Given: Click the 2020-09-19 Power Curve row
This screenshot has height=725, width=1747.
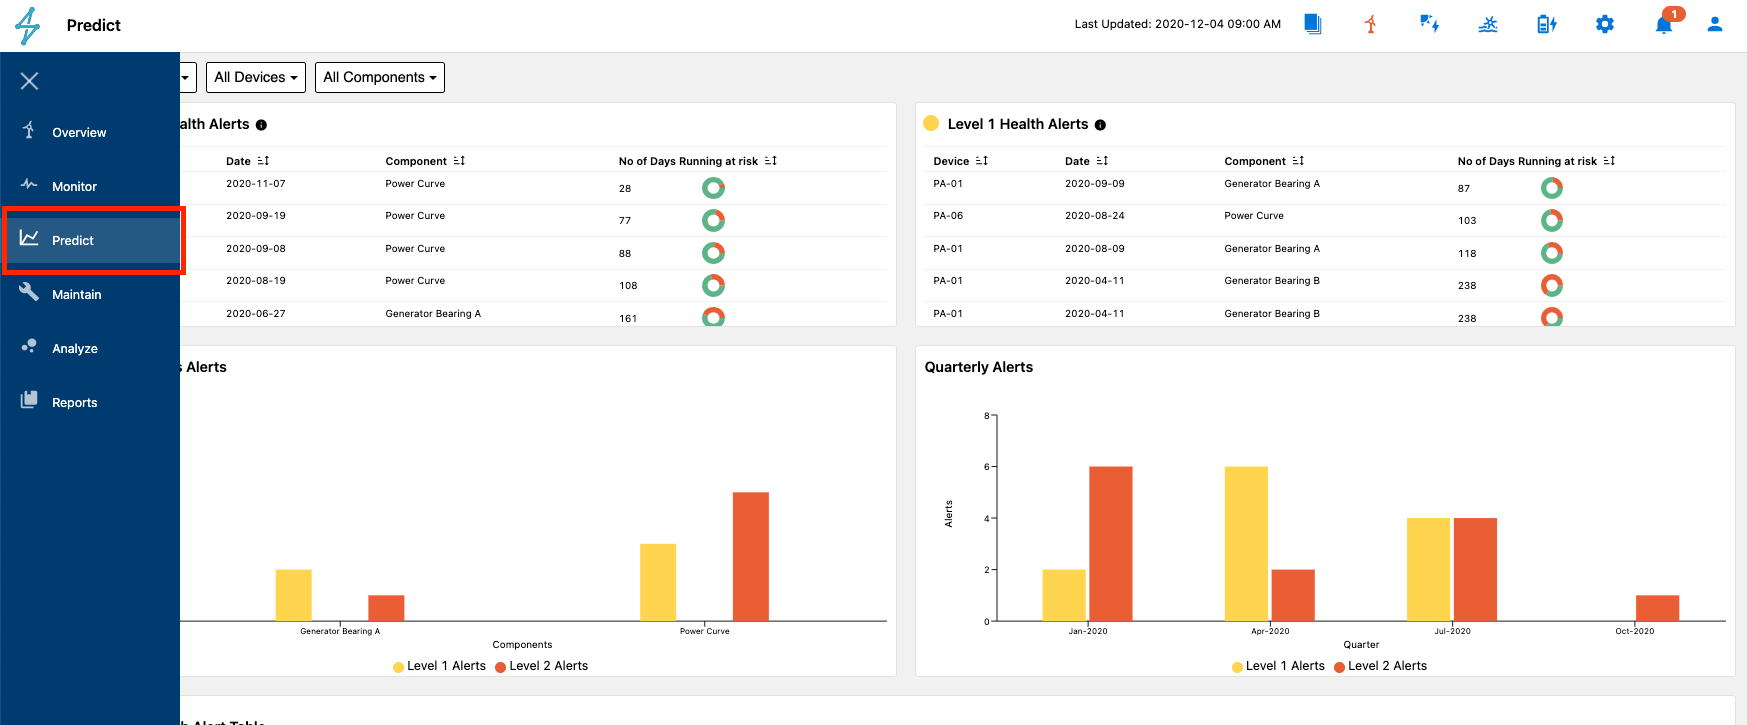Looking at the screenshot, I should point(533,220).
